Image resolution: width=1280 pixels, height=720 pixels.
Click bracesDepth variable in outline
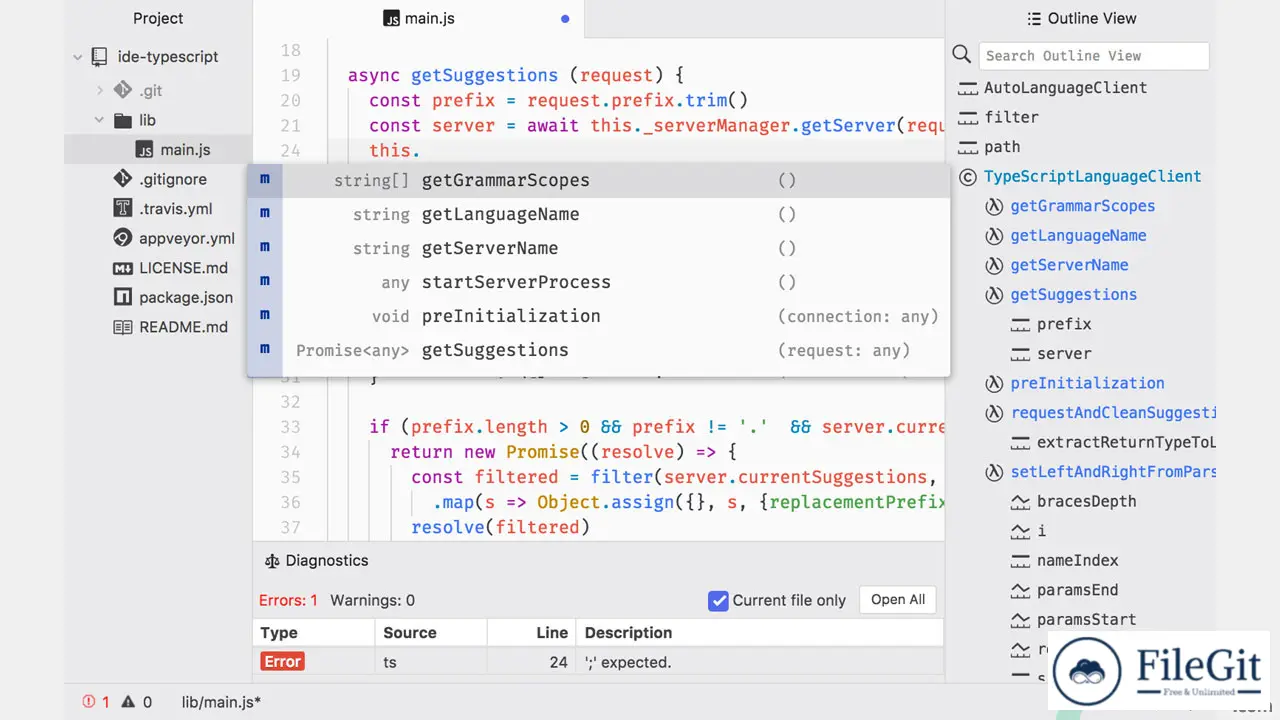click(x=1087, y=501)
